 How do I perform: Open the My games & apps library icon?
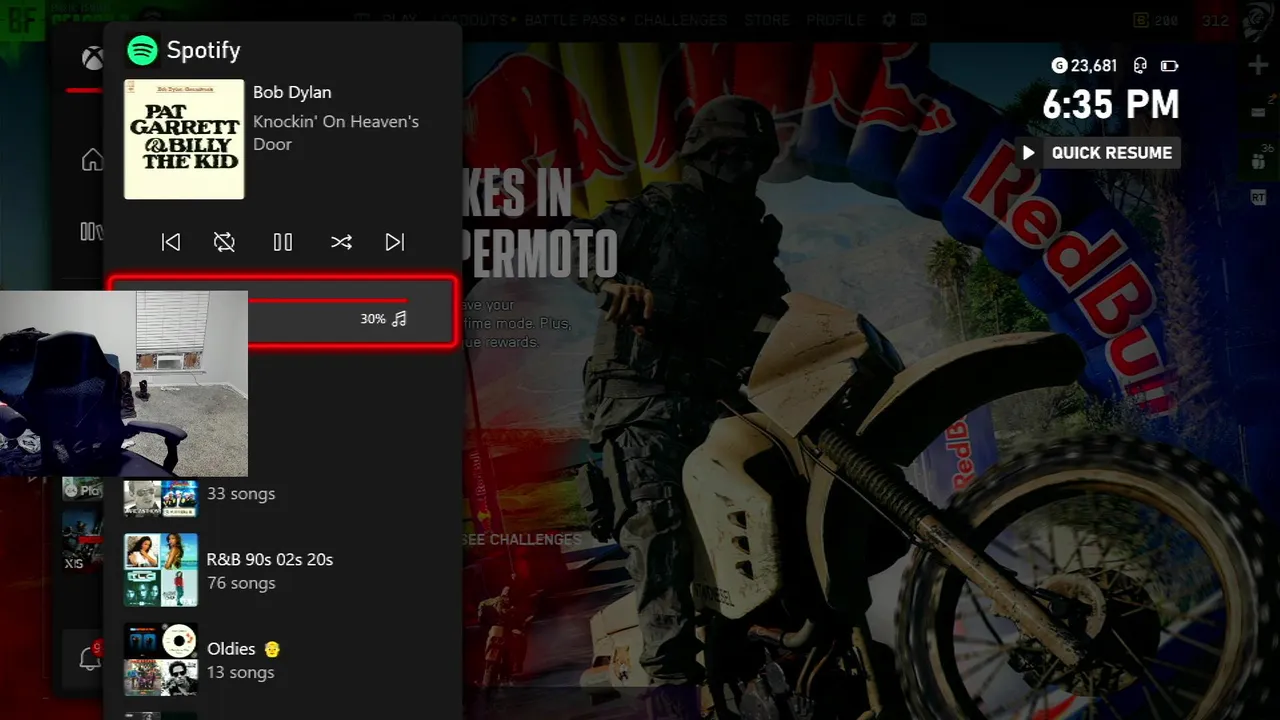click(91, 232)
